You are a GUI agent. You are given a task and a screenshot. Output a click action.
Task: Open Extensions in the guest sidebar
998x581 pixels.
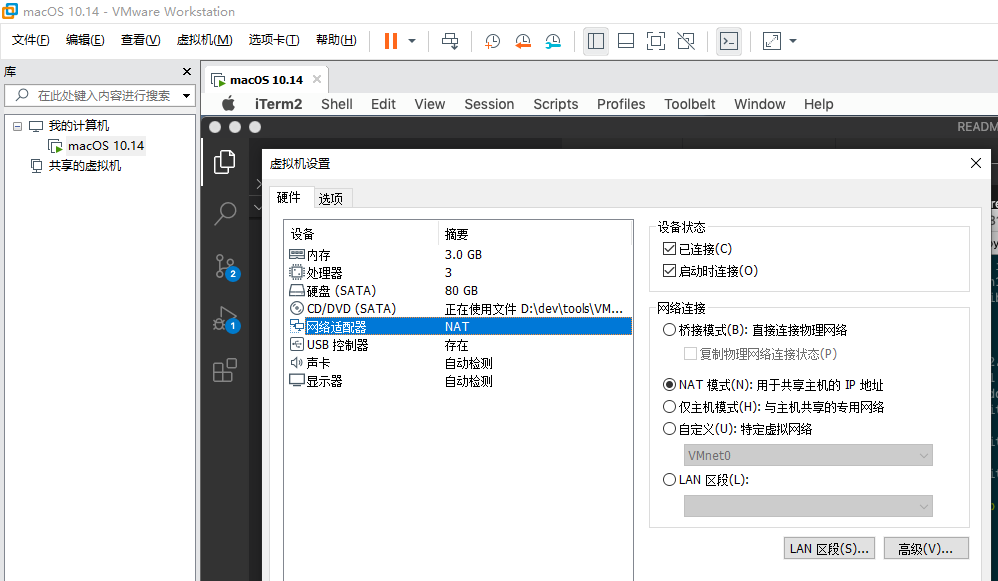coord(225,370)
